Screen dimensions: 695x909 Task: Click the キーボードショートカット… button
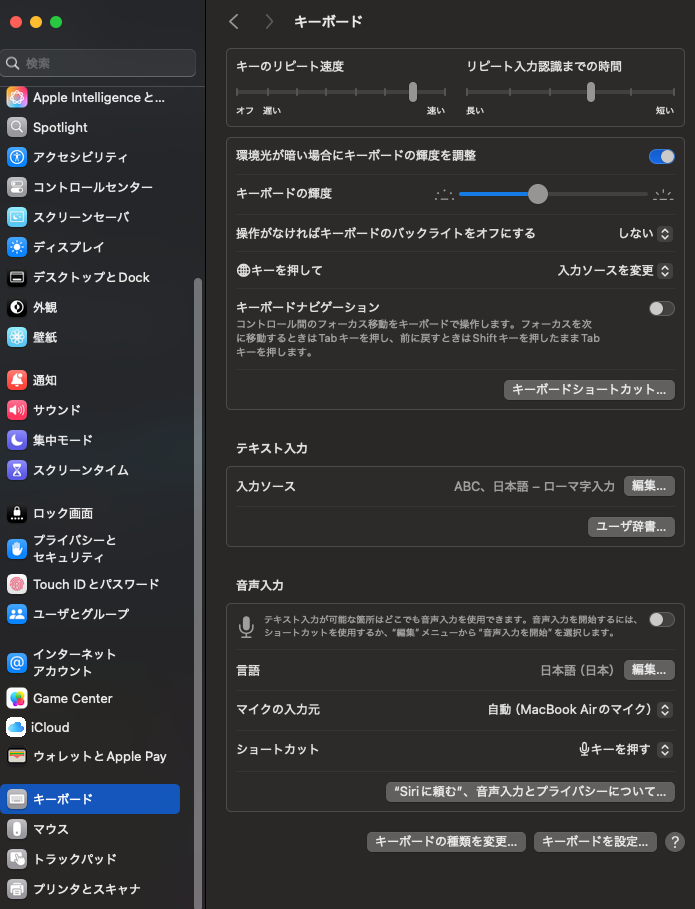(x=589, y=390)
